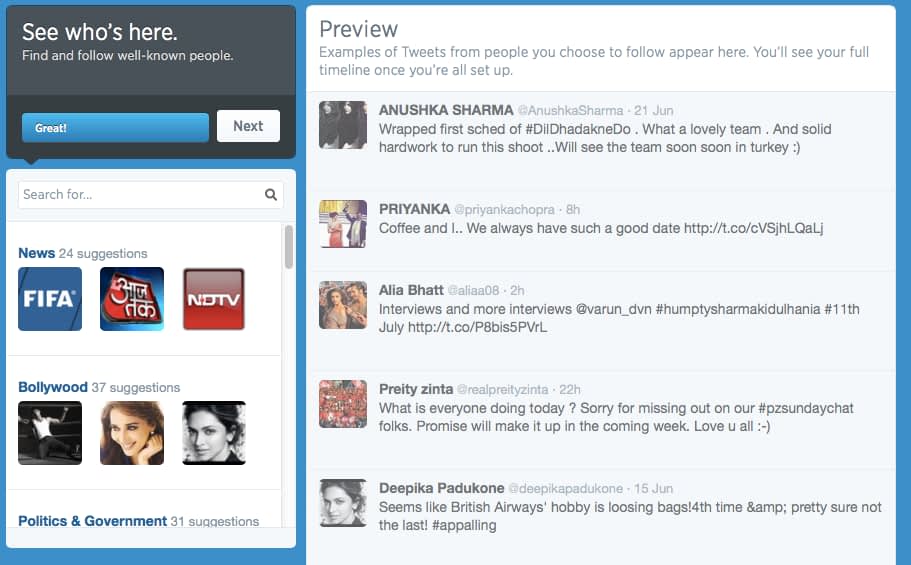The height and width of the screenshot is (565, 911).
Task: Click the #DilDhadakneDo hashtag
Action: click(578, 129)
